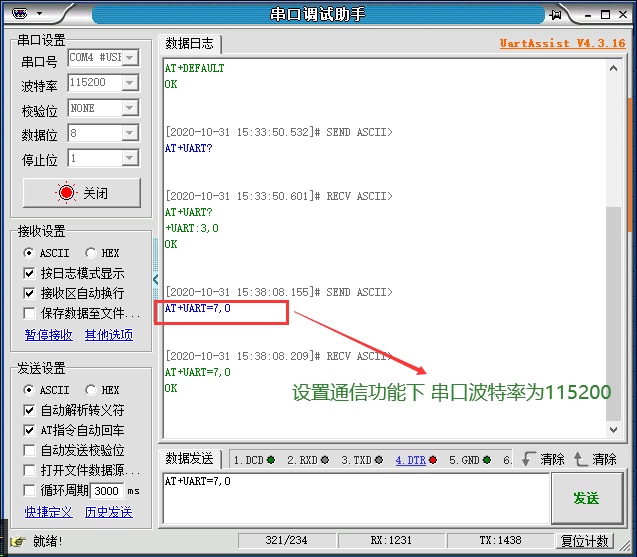Pin the window with the pushpin icon

coord(555,15)
